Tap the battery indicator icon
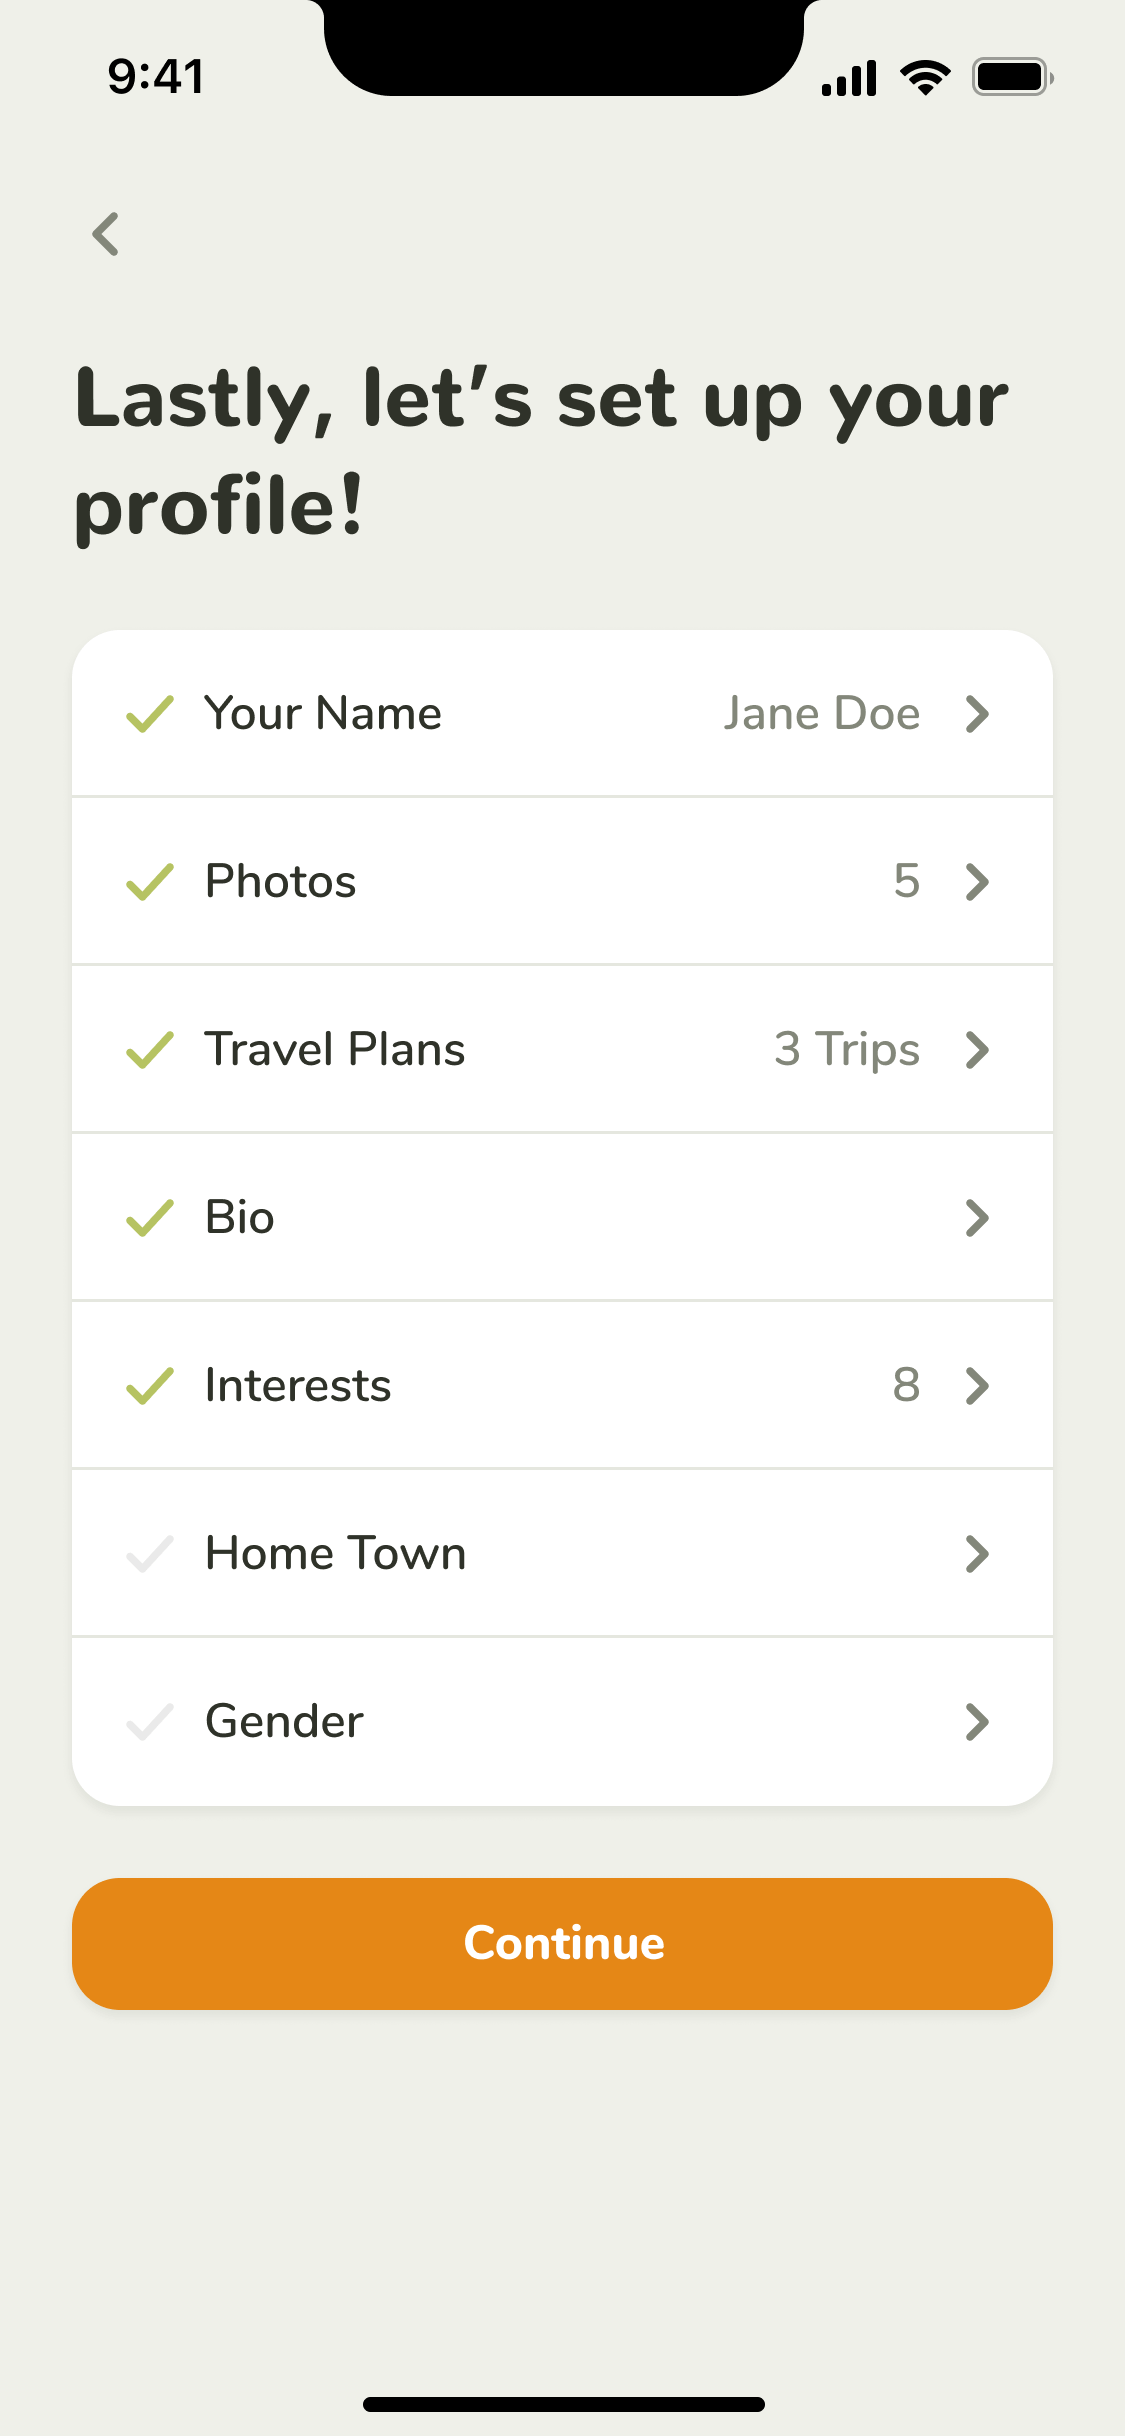 (x=1012, y=78)
